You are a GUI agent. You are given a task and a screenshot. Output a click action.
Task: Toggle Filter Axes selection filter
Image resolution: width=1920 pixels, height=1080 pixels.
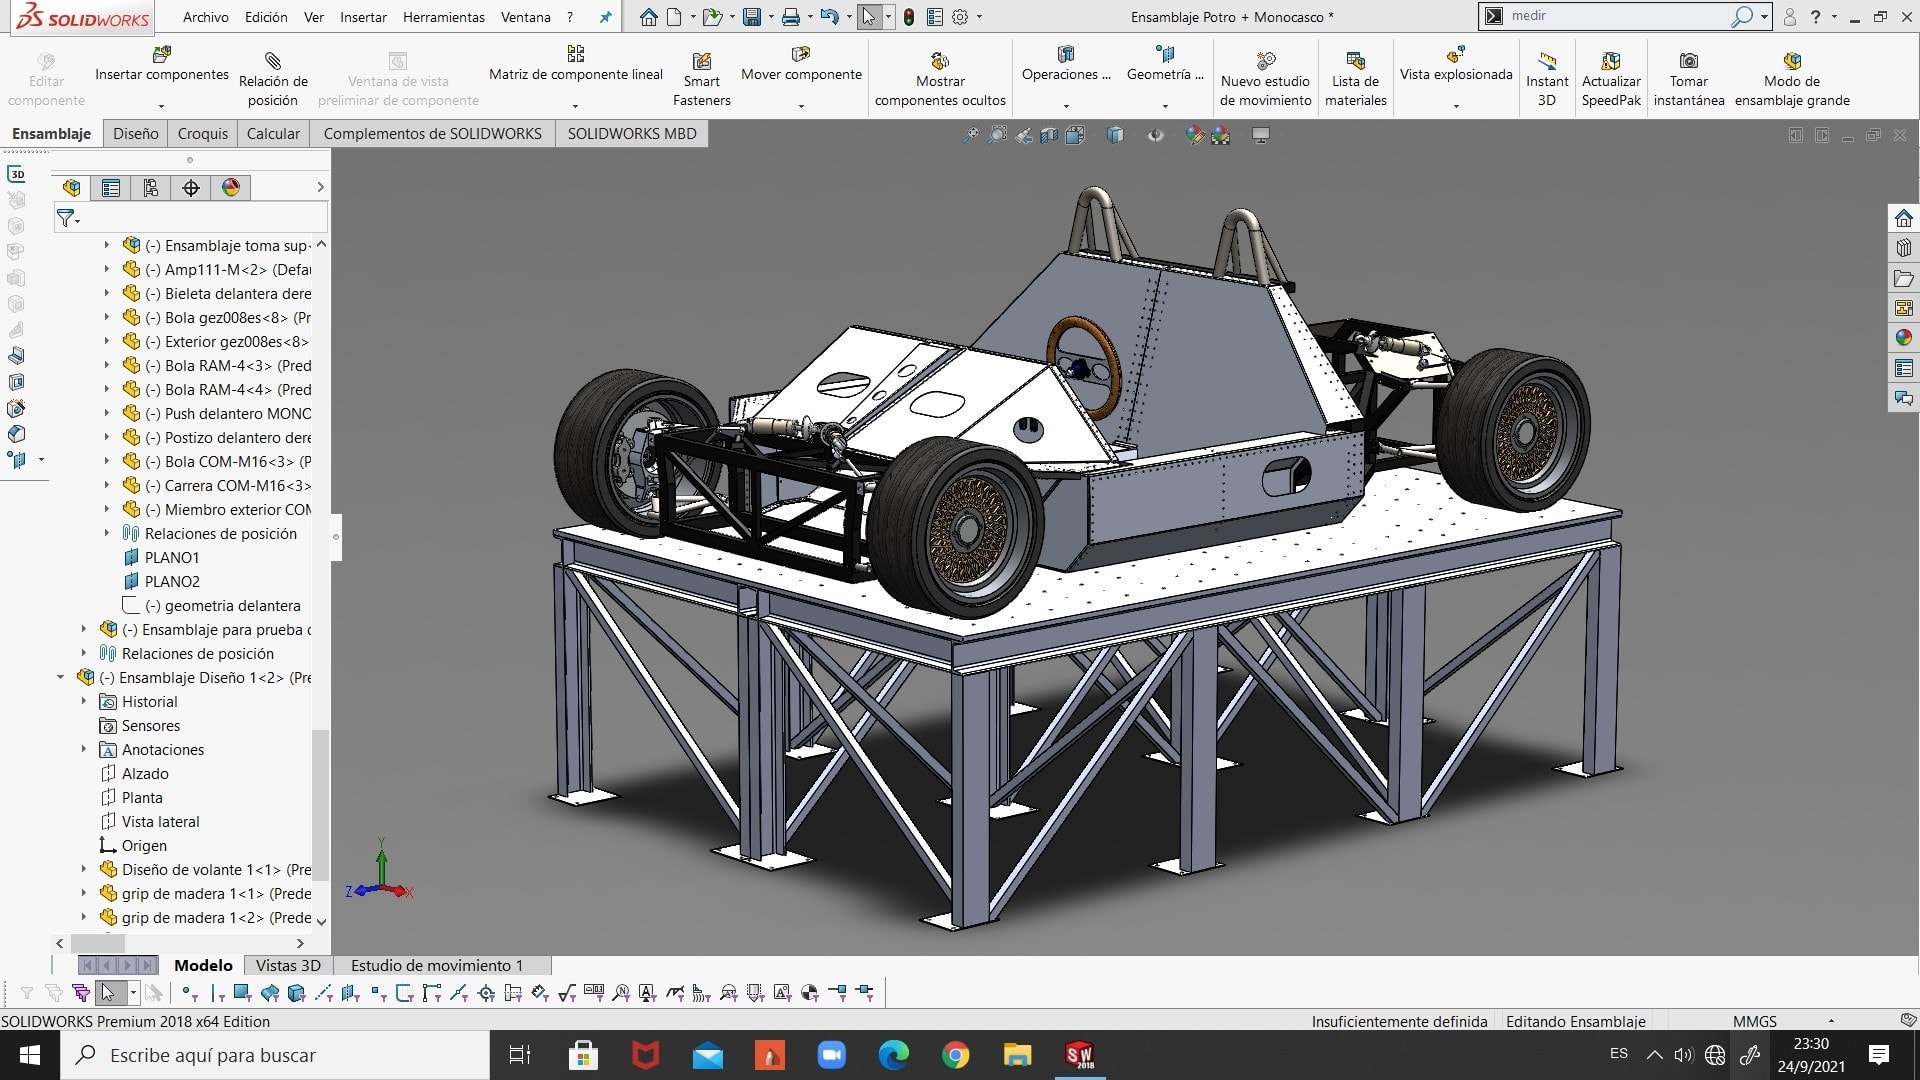(x=323, y=992)
